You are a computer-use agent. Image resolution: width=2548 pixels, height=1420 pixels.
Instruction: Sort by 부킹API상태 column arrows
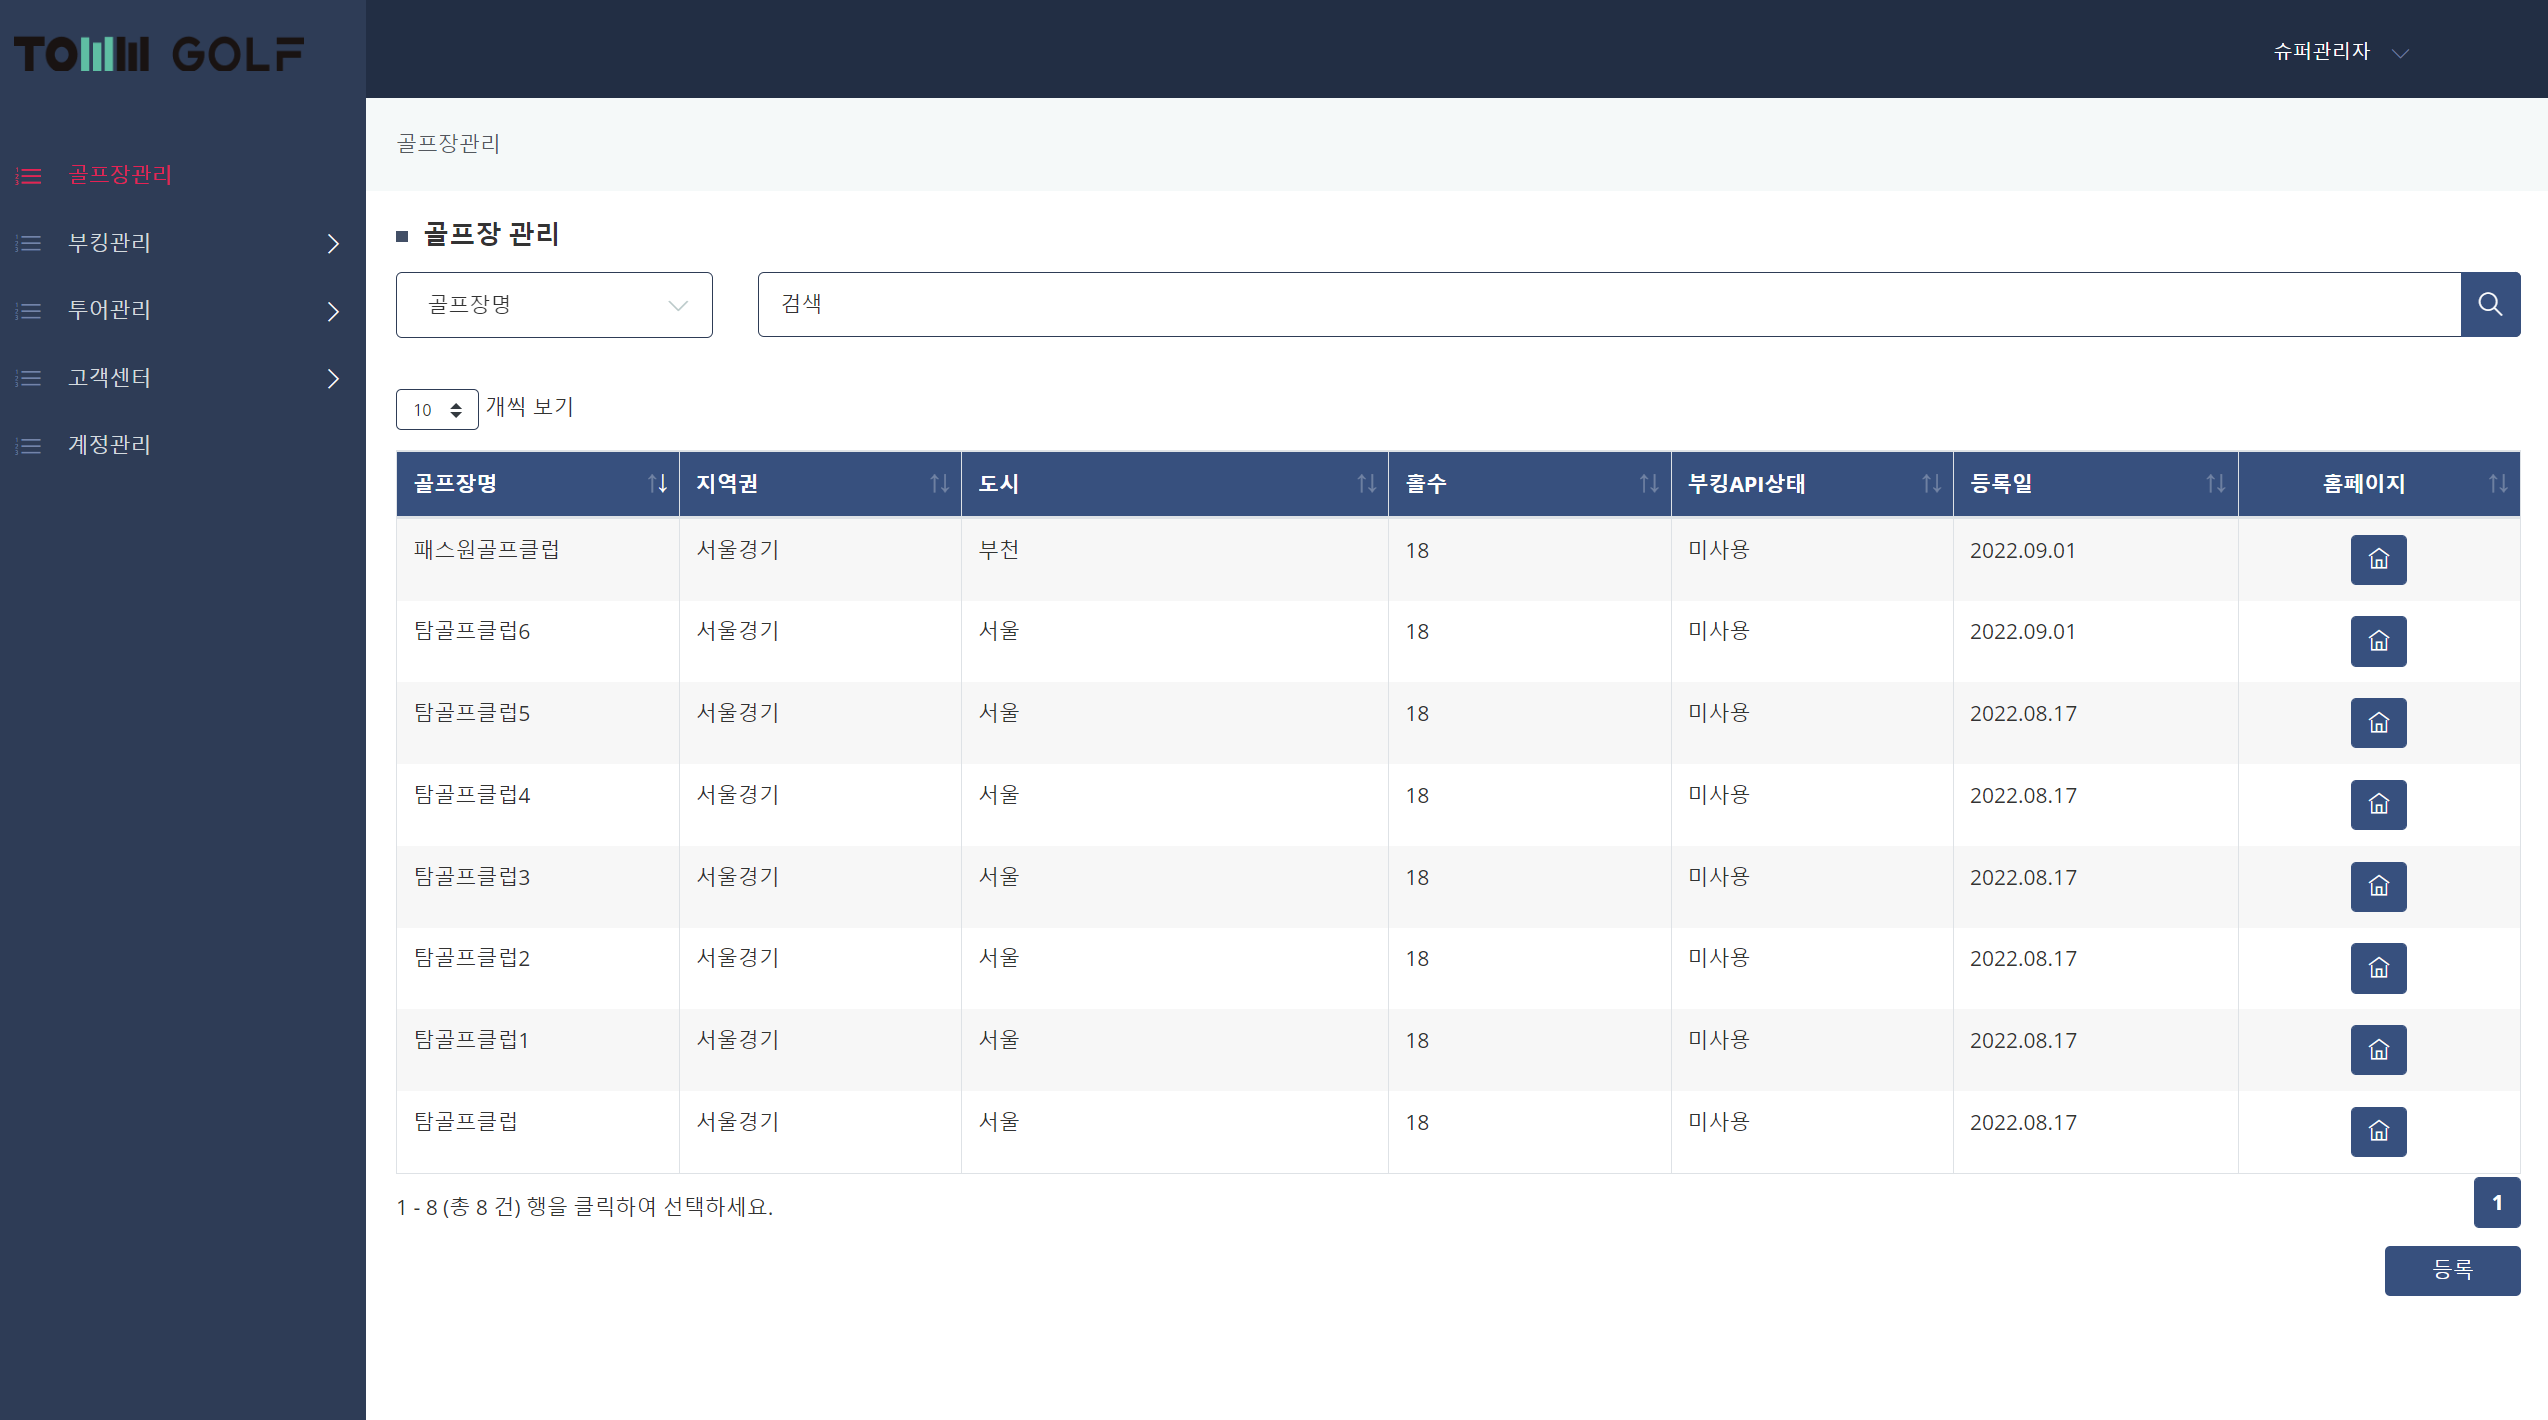pyautogui.click(x=1931, y=484)
